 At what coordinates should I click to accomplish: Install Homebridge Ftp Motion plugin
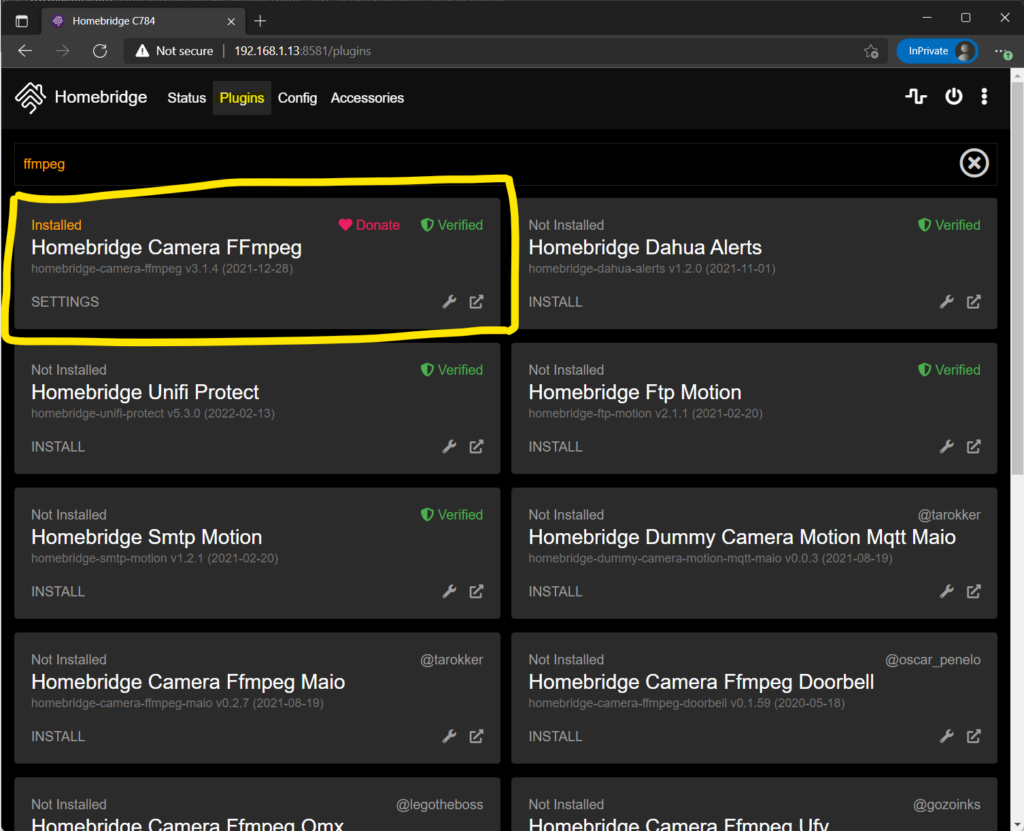point(555,447)
